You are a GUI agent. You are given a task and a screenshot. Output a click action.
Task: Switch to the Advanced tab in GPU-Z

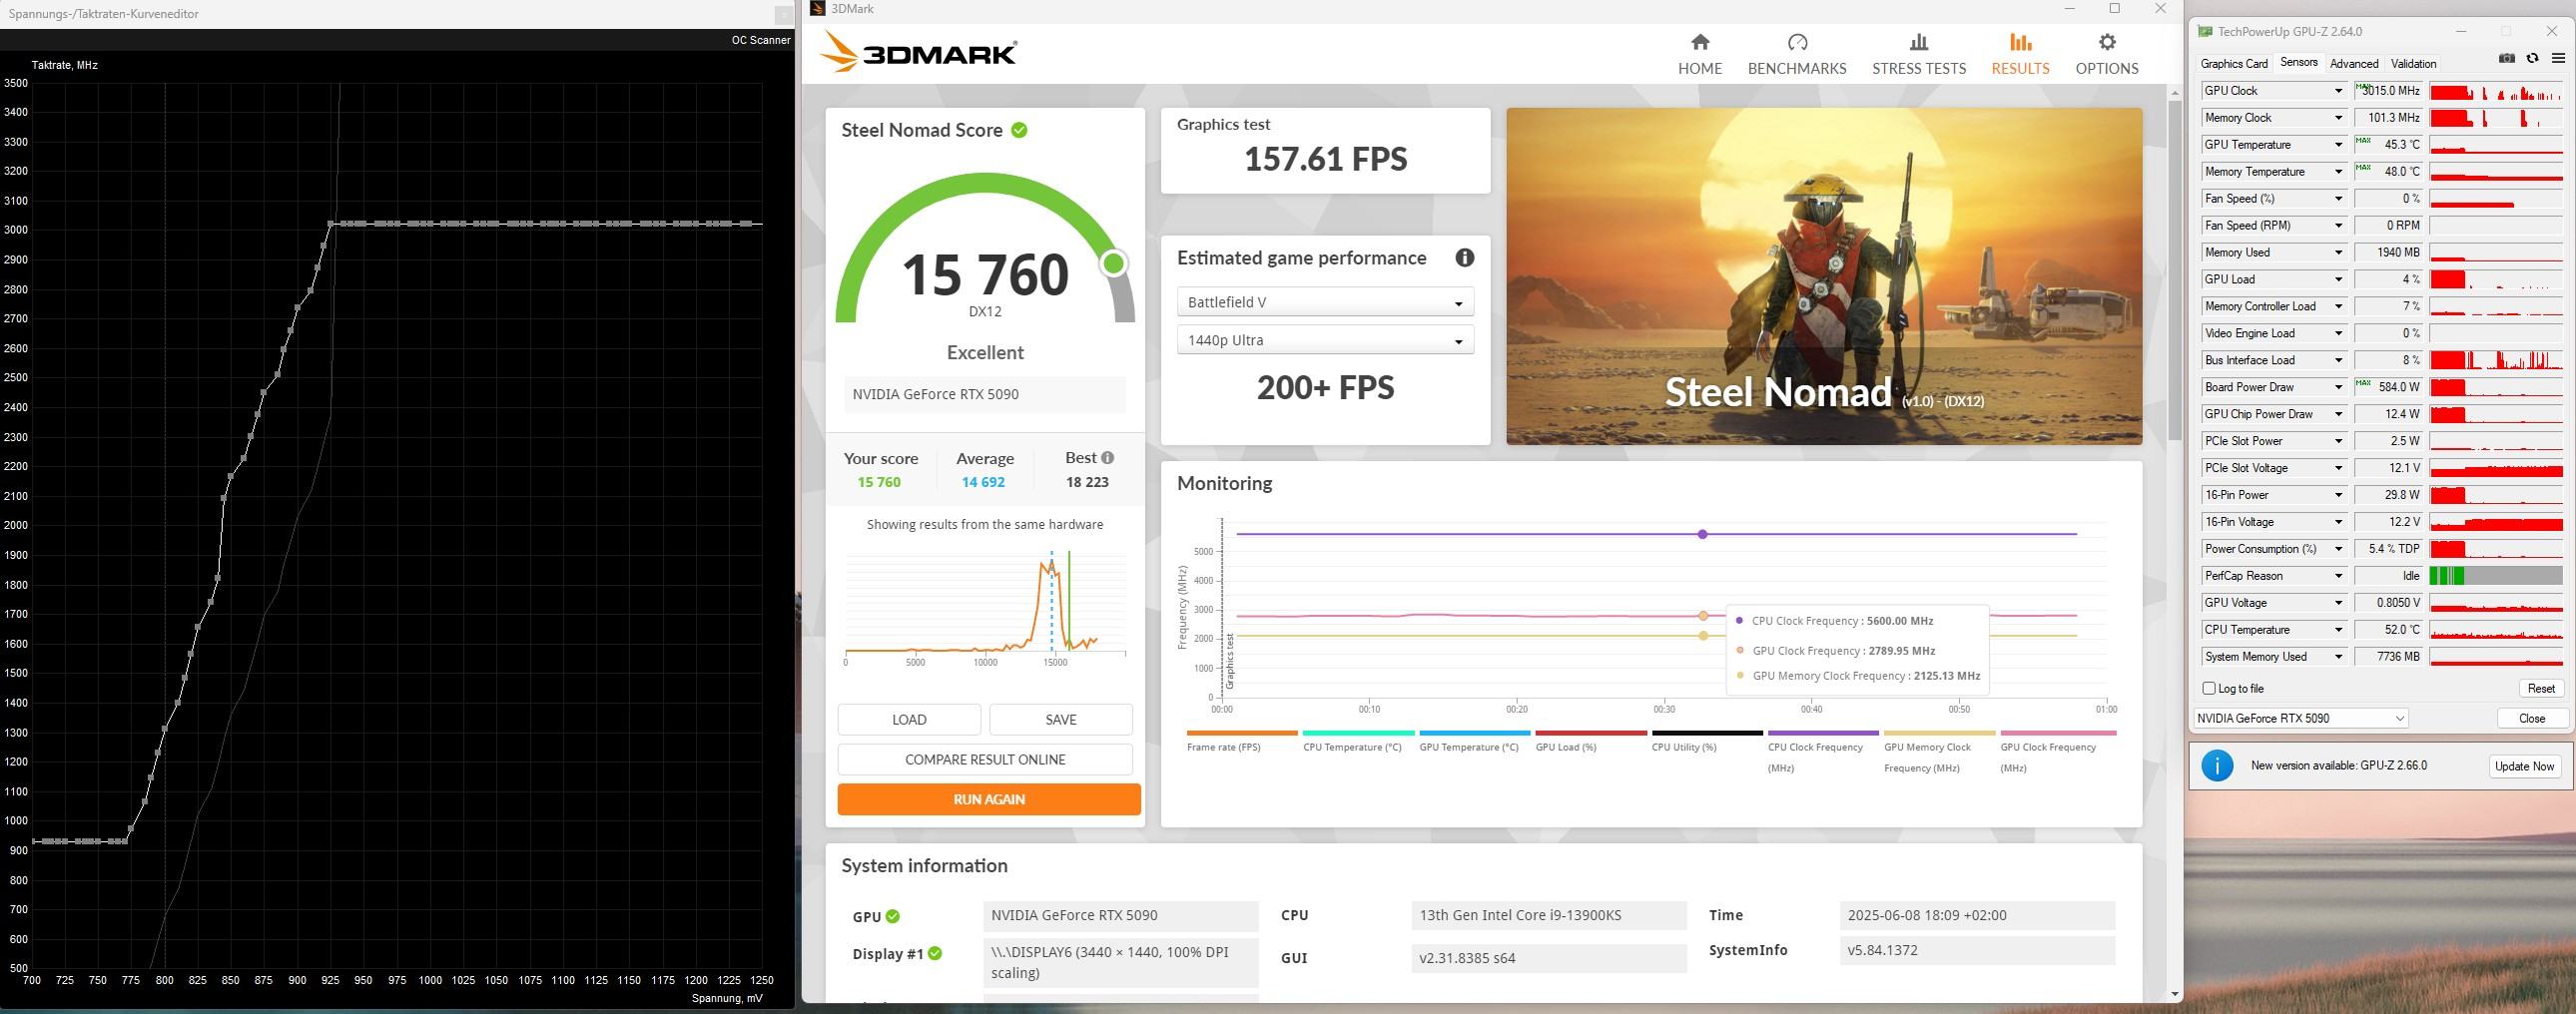point(2354,63)
